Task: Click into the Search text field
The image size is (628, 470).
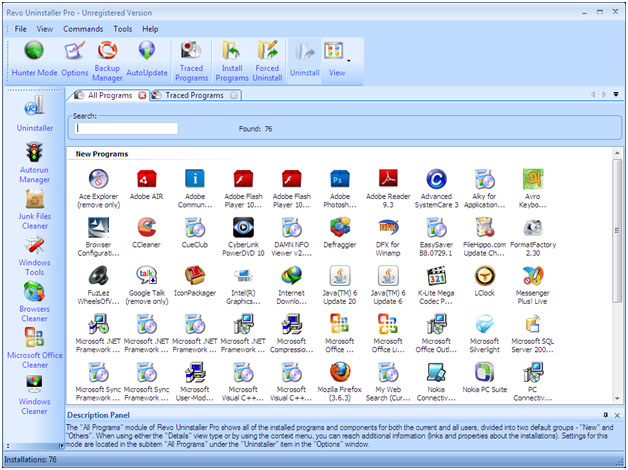Action: (x=127, y=128)
